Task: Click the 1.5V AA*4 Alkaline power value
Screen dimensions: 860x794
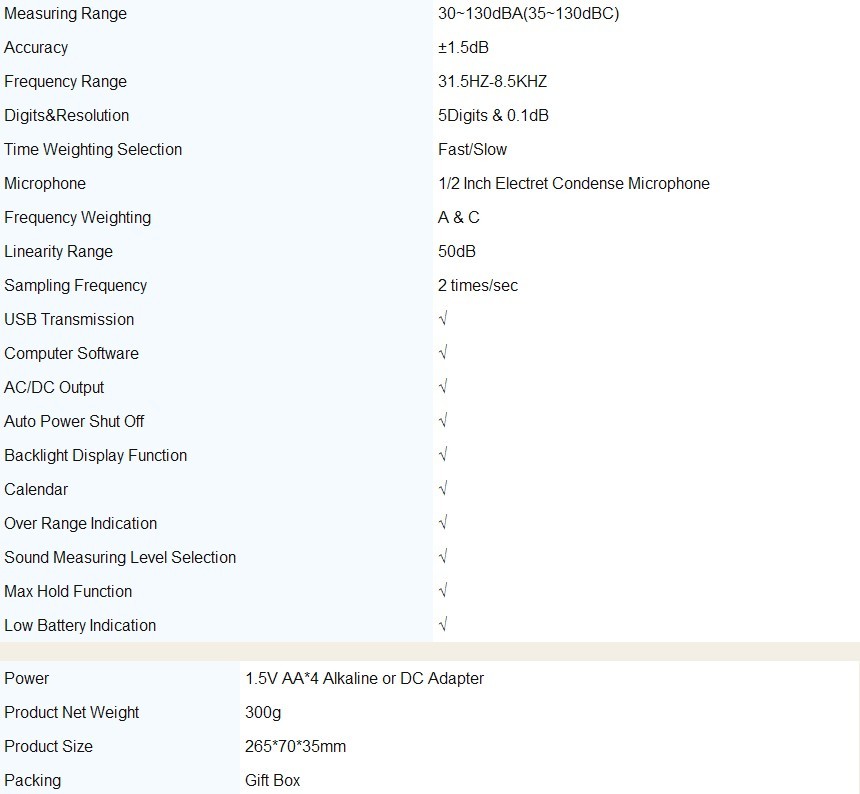Action: pyautogui.click(x=364, y=678)
